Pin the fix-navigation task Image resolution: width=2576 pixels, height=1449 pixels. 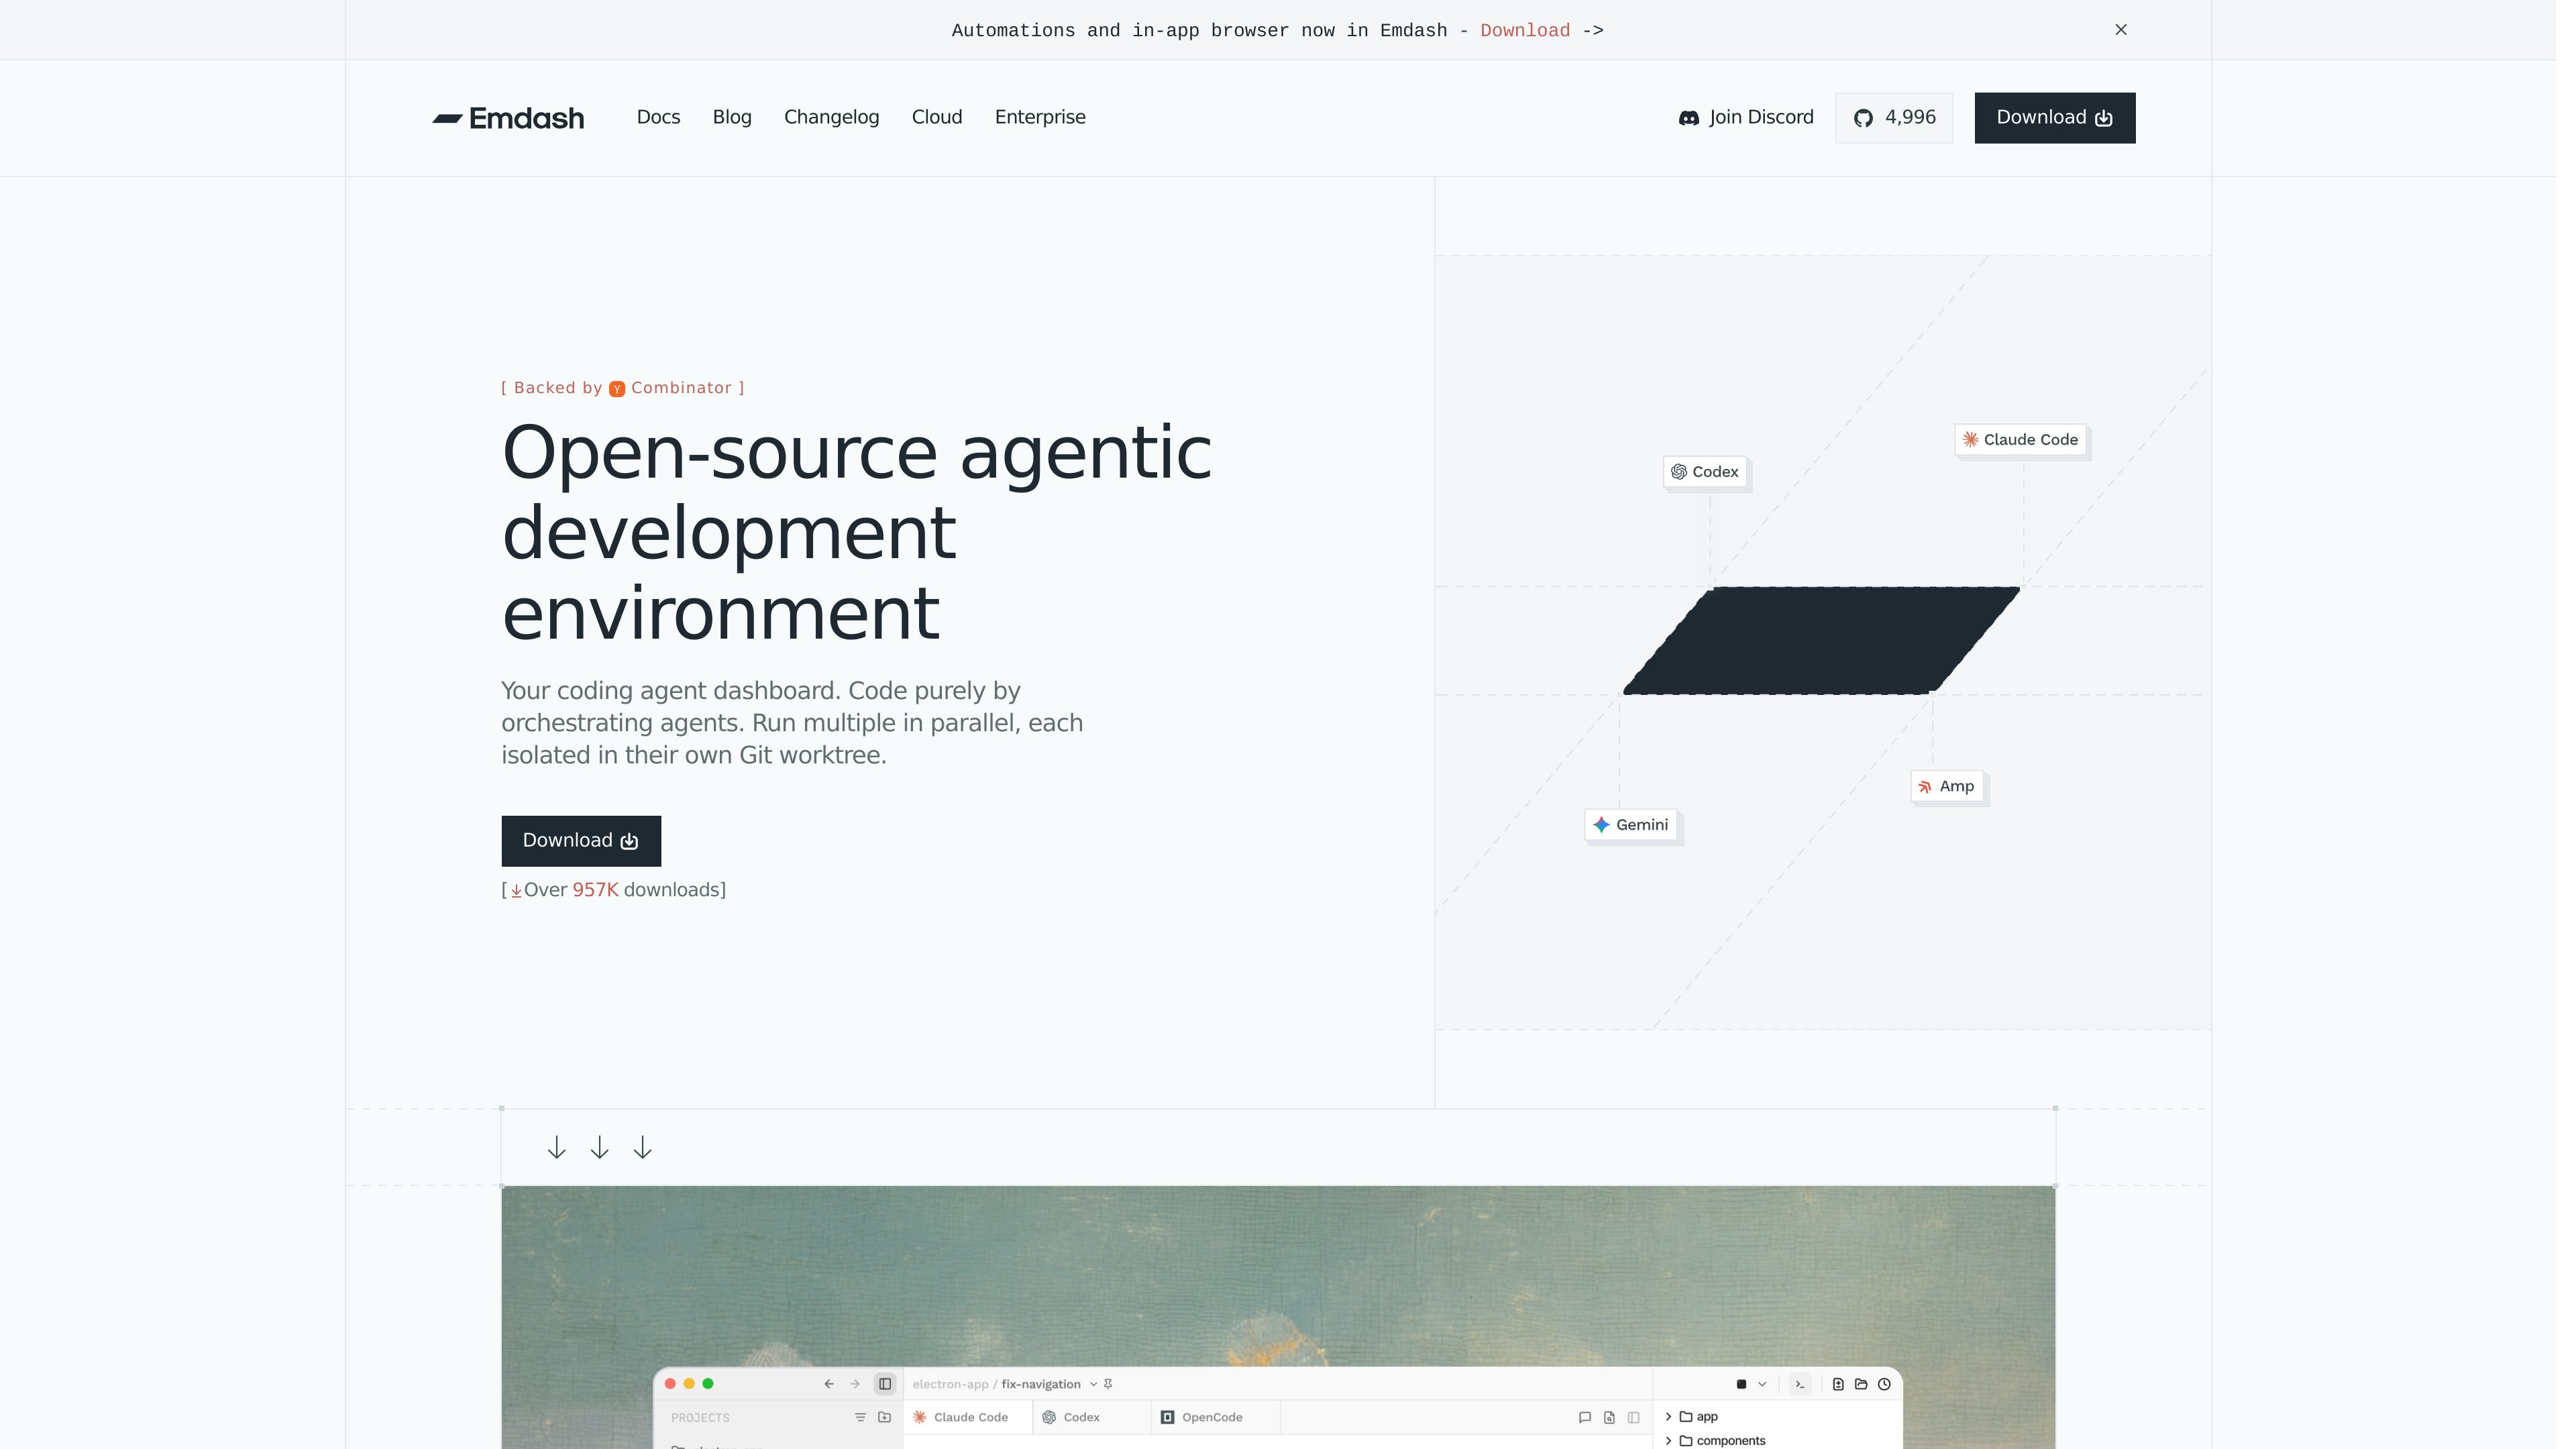[1108, 1384]
